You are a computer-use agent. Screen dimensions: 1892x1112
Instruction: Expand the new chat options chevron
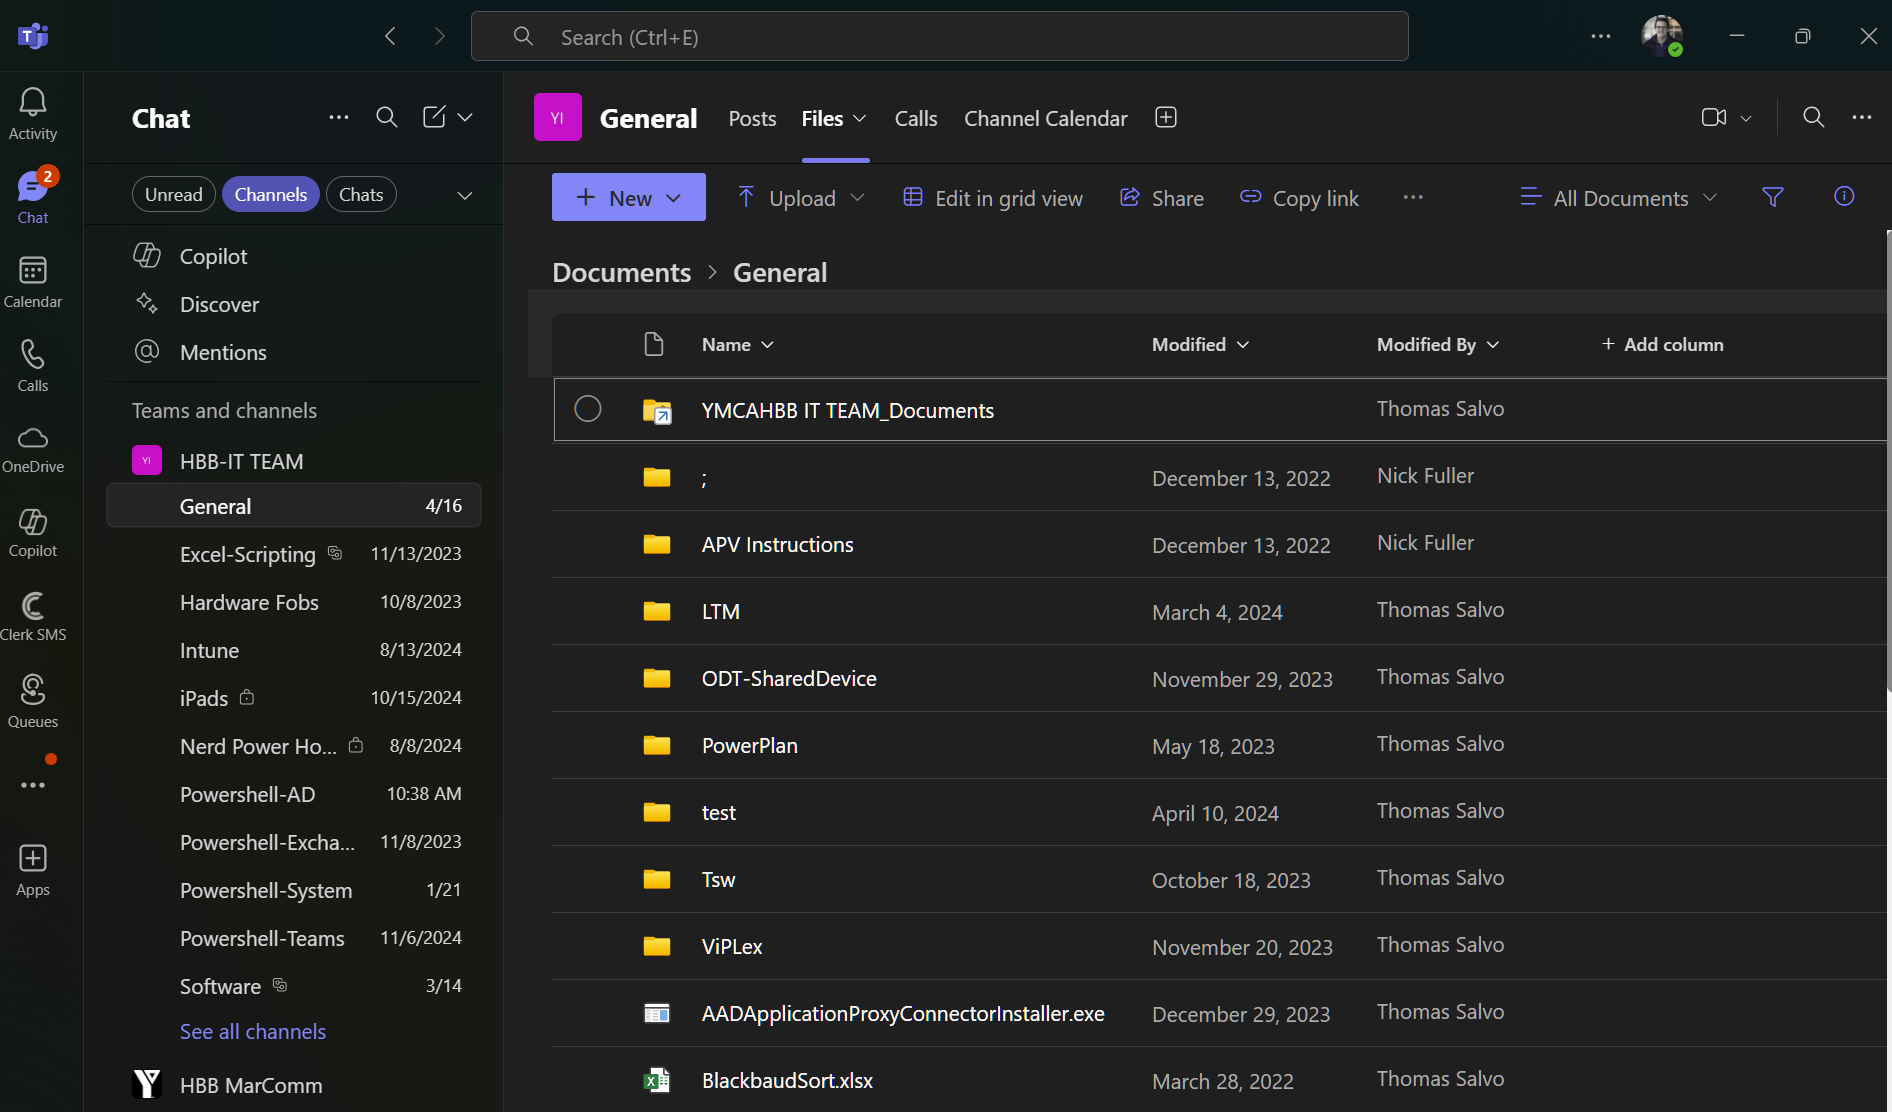465,118
